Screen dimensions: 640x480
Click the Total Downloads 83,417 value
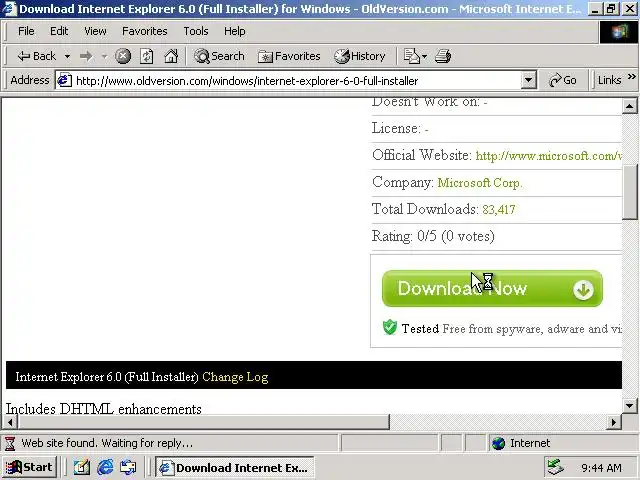499,210
